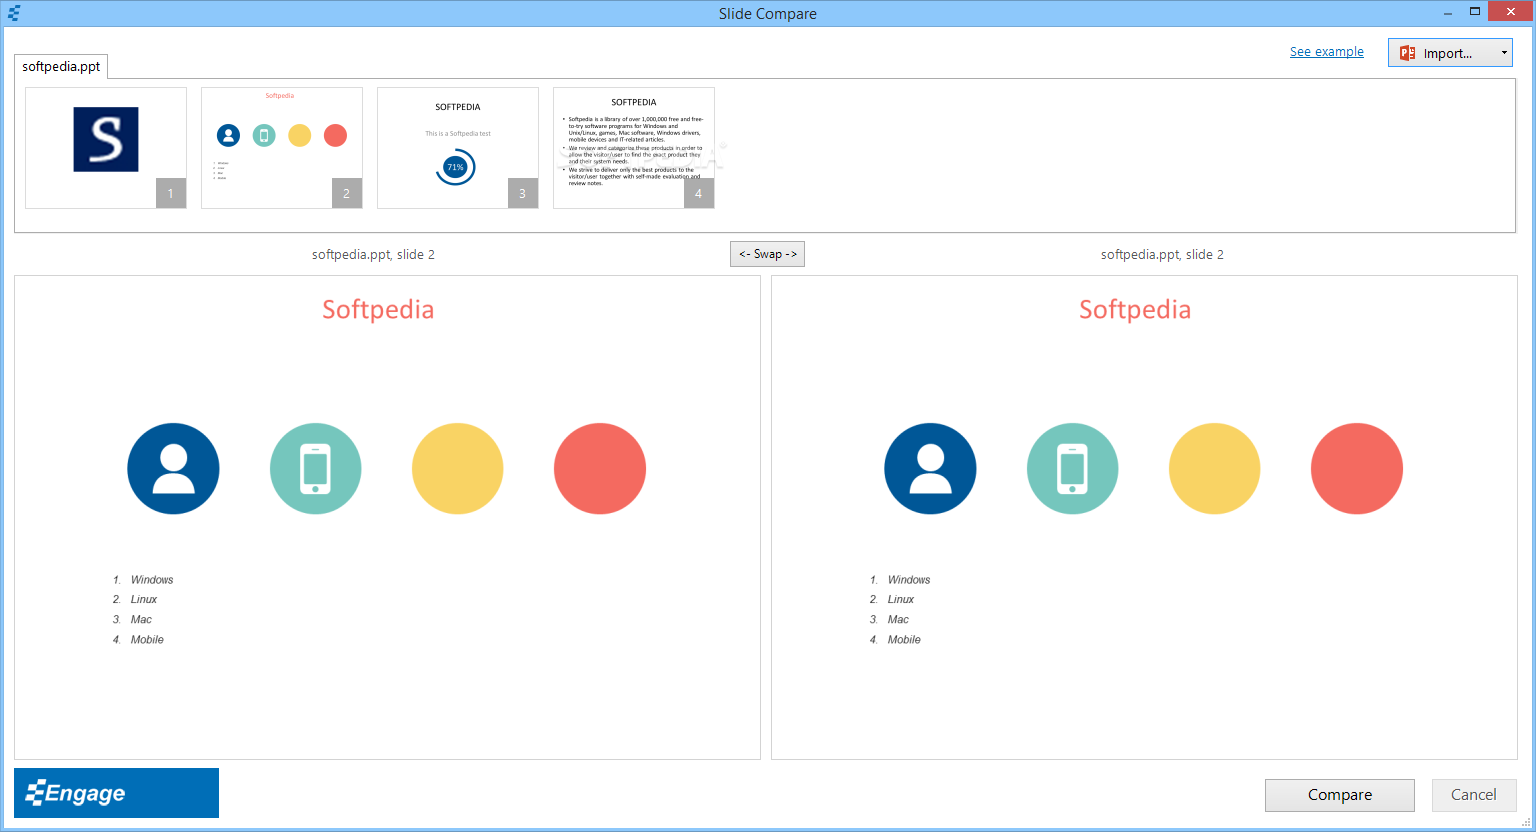The height and width of the screenshot is (832, 1536).
Task: Click 'Windows' list item in left slide
Action: coord(152,580)
